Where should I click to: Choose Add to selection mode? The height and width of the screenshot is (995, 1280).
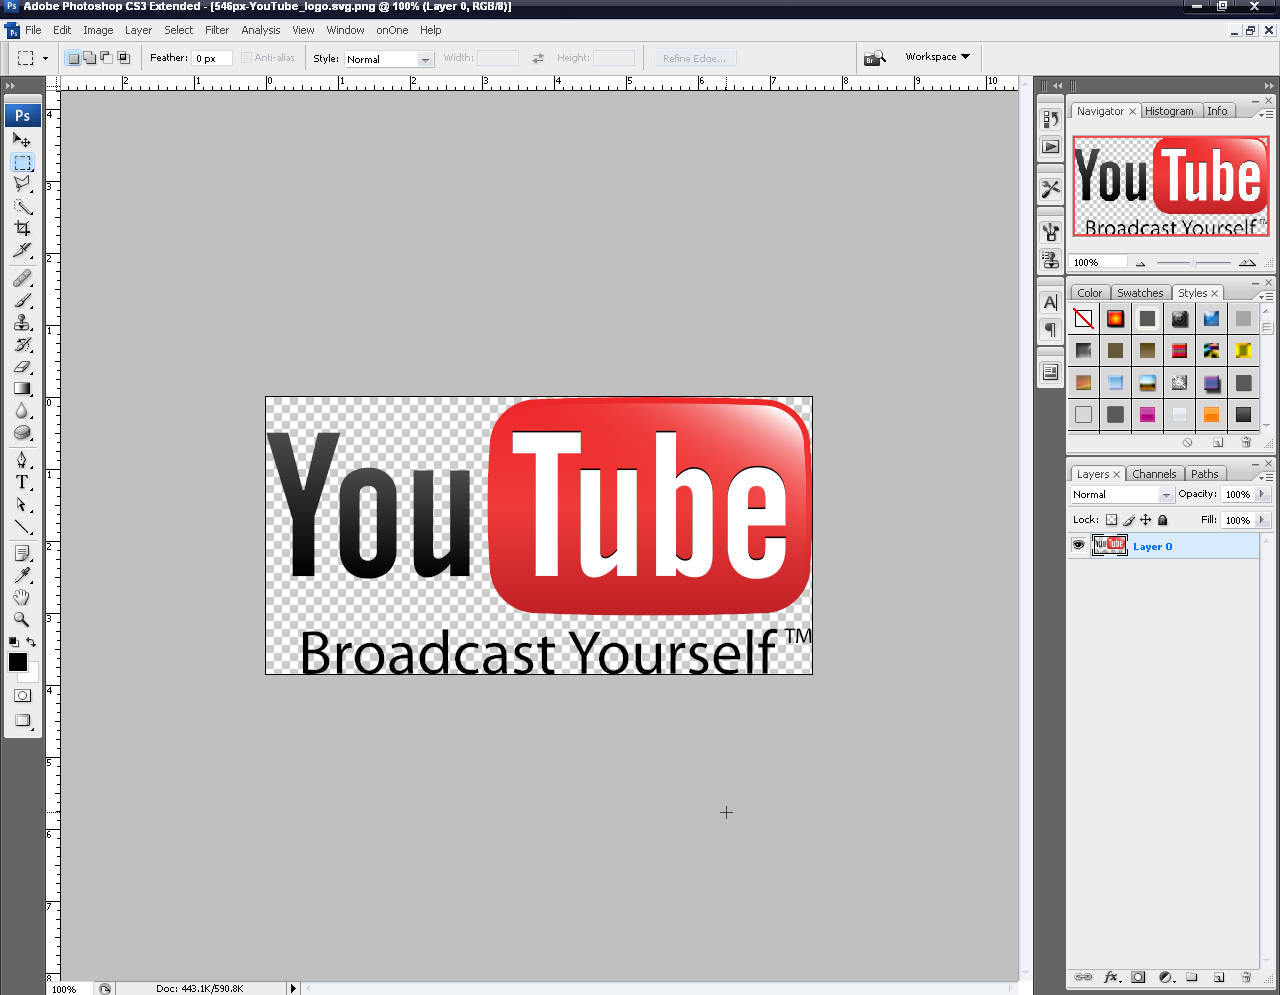[90, 58]
